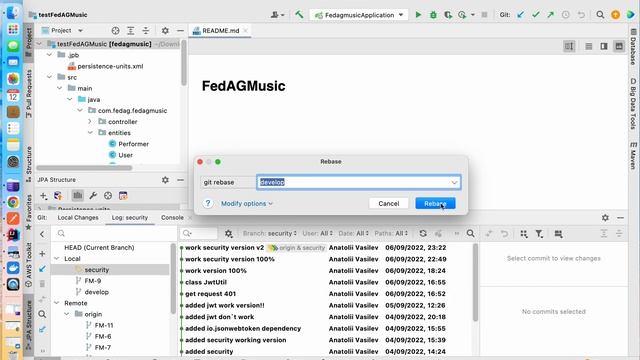The height and width of the screenshot is (360, 640).
Task: Open Git log settings gear
Action: [x=229, y=233]
